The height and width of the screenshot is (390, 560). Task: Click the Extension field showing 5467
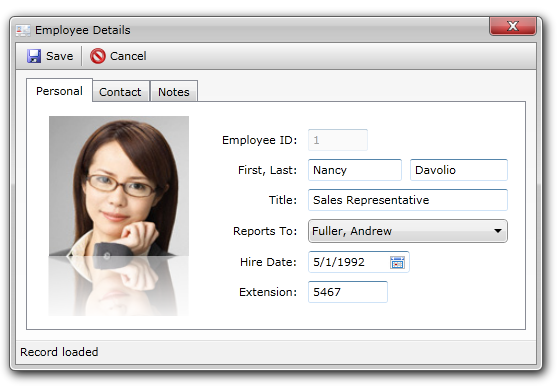click(x=348, y=292)
